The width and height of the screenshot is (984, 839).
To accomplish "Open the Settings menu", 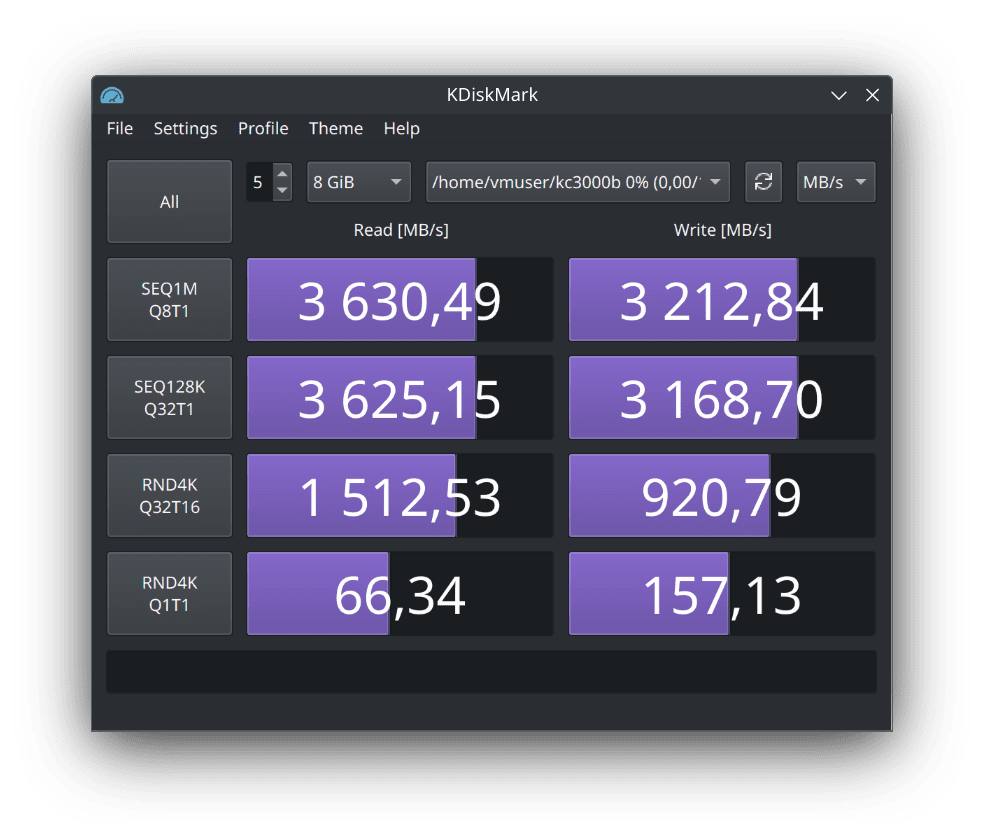I will pos(185,129).
